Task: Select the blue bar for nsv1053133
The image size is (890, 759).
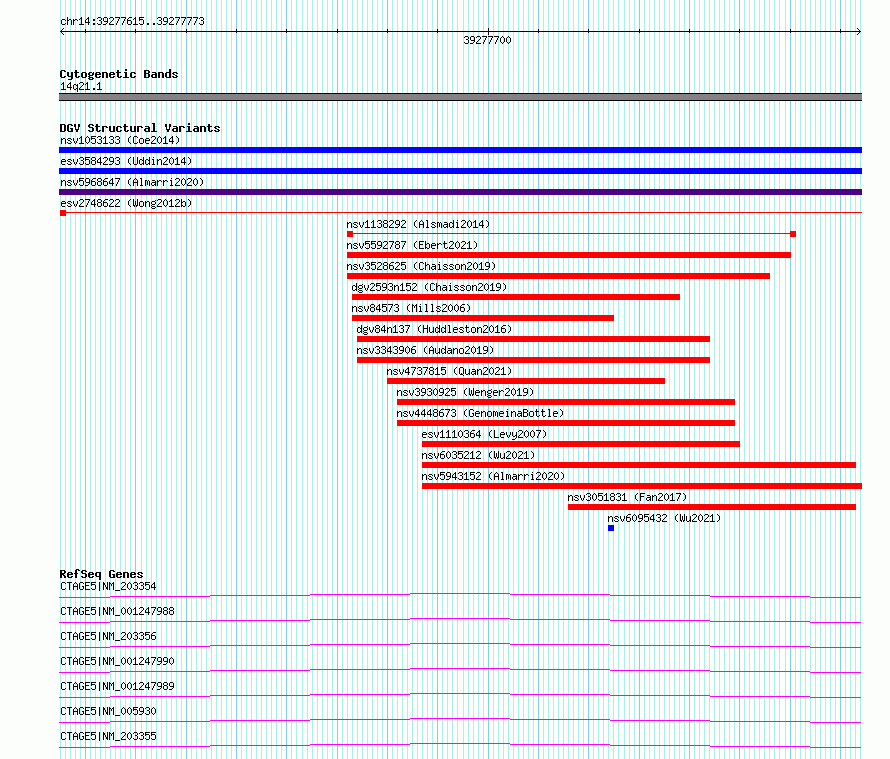Action: pyautogui.click(x=460, y=150)
